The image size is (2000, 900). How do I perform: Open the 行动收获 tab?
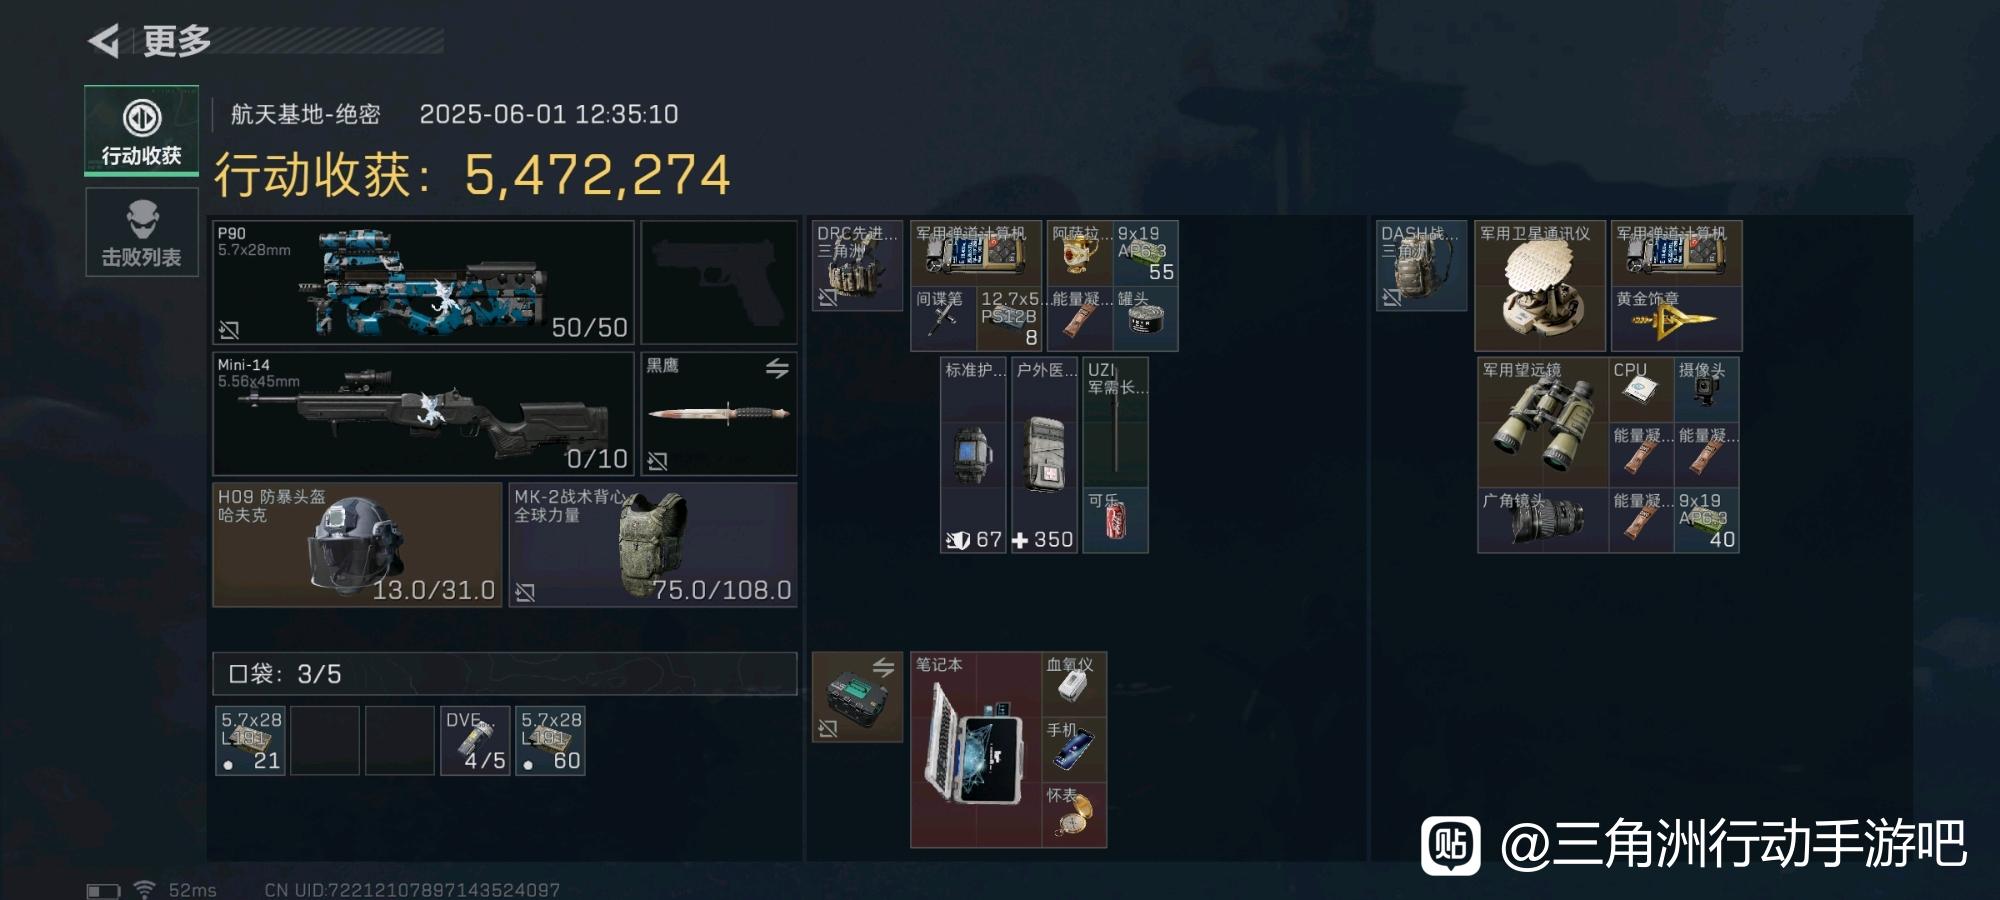click(x=141, y=131)
